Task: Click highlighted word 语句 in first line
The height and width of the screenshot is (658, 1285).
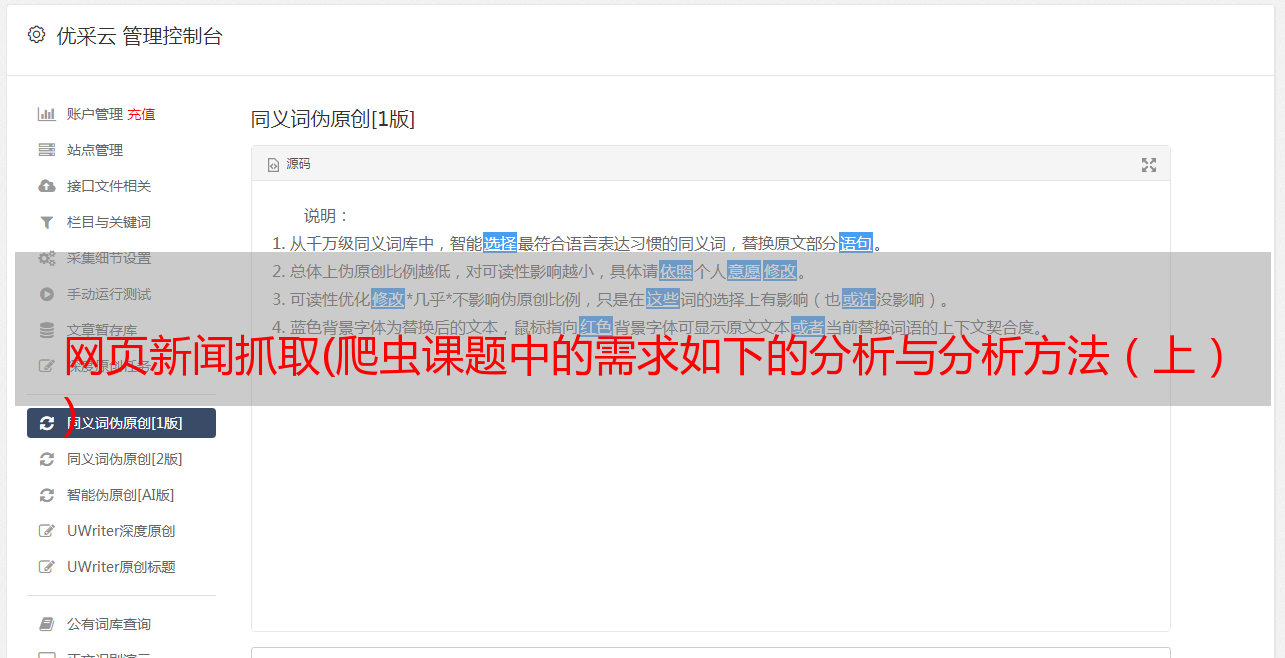Action: pos(856,243)
